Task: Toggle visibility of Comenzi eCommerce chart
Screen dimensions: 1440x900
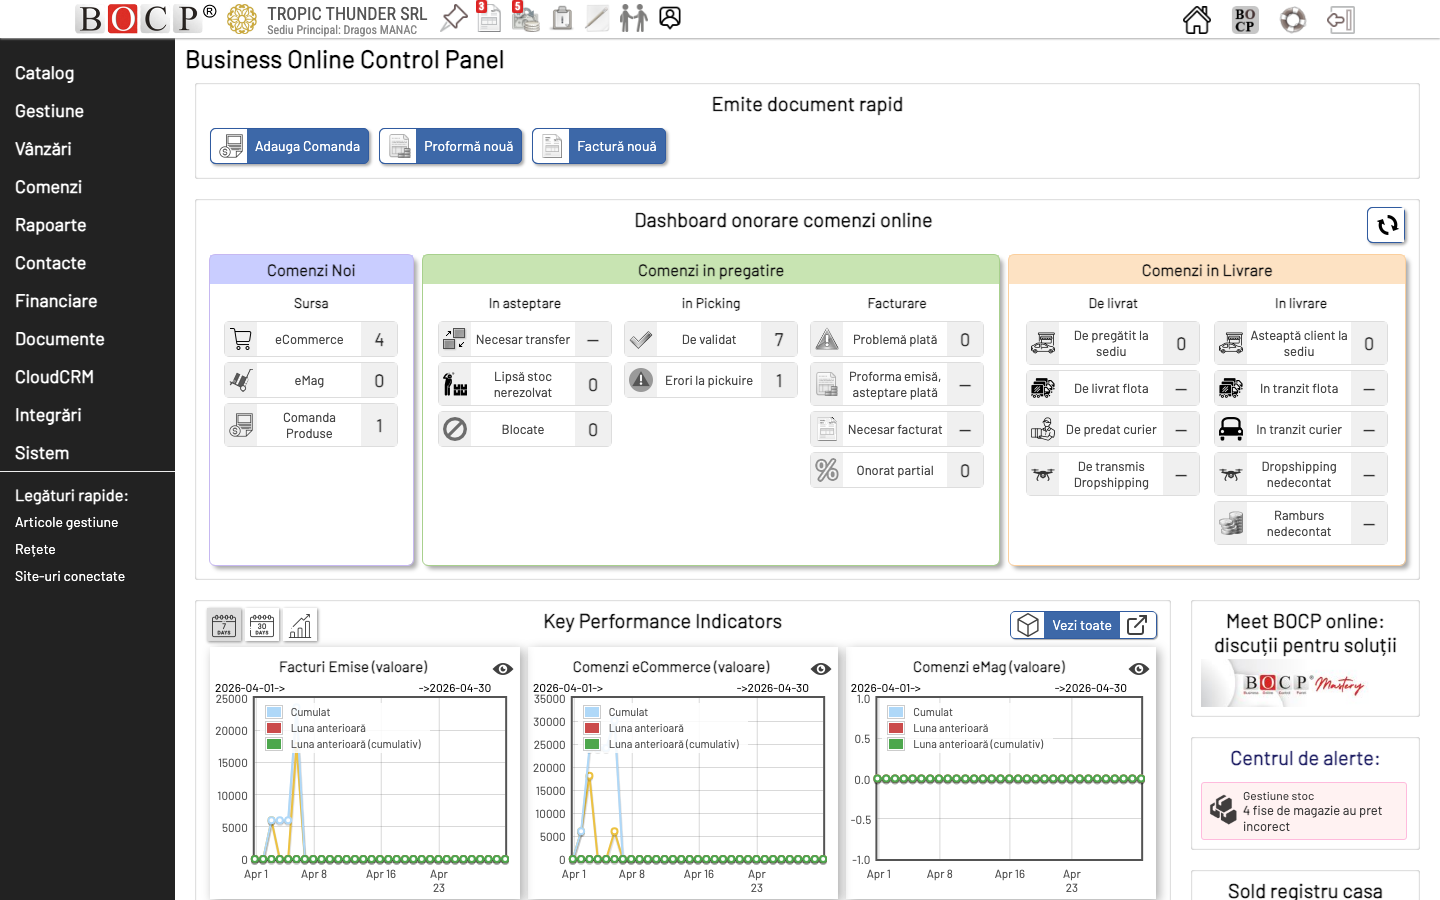Action: tap(821, 669)
